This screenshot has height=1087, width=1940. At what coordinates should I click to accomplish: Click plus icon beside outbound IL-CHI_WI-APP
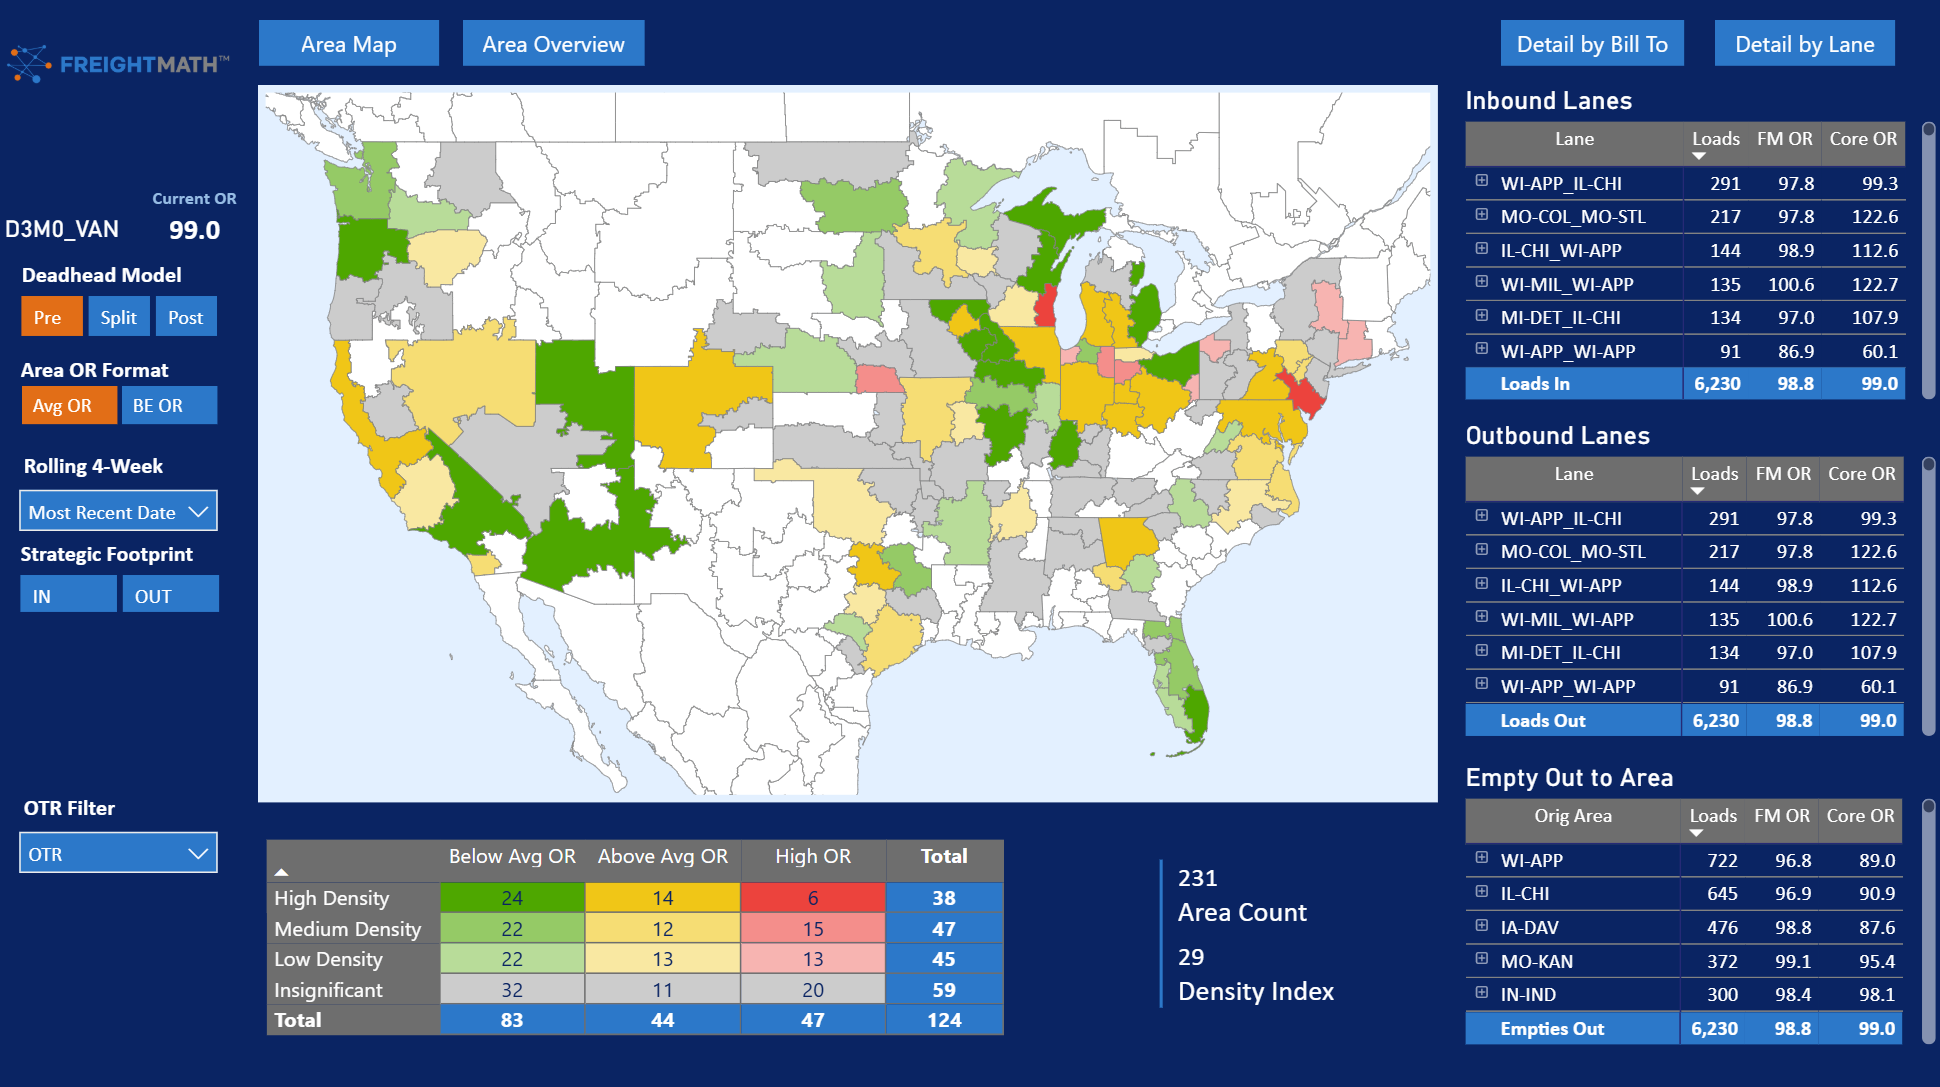coord(1481,583)
